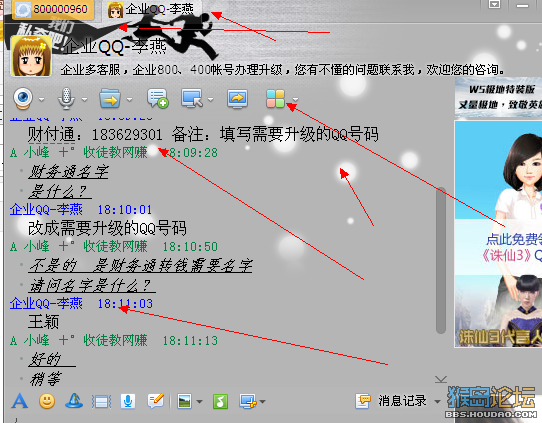Open the emoji smiley picker
The width and height of the screenshot is (542, 423).
[47, 401]
